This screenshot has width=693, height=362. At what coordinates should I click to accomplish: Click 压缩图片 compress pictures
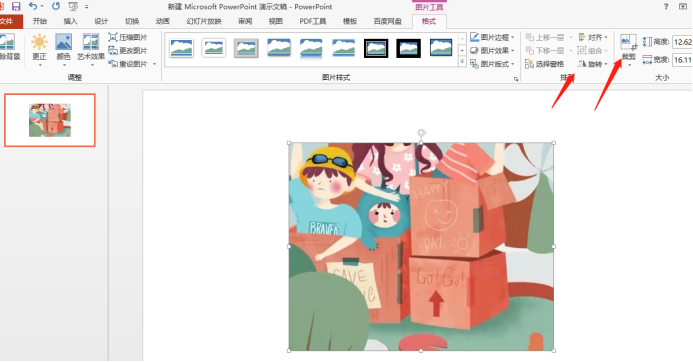coord(128,38)
